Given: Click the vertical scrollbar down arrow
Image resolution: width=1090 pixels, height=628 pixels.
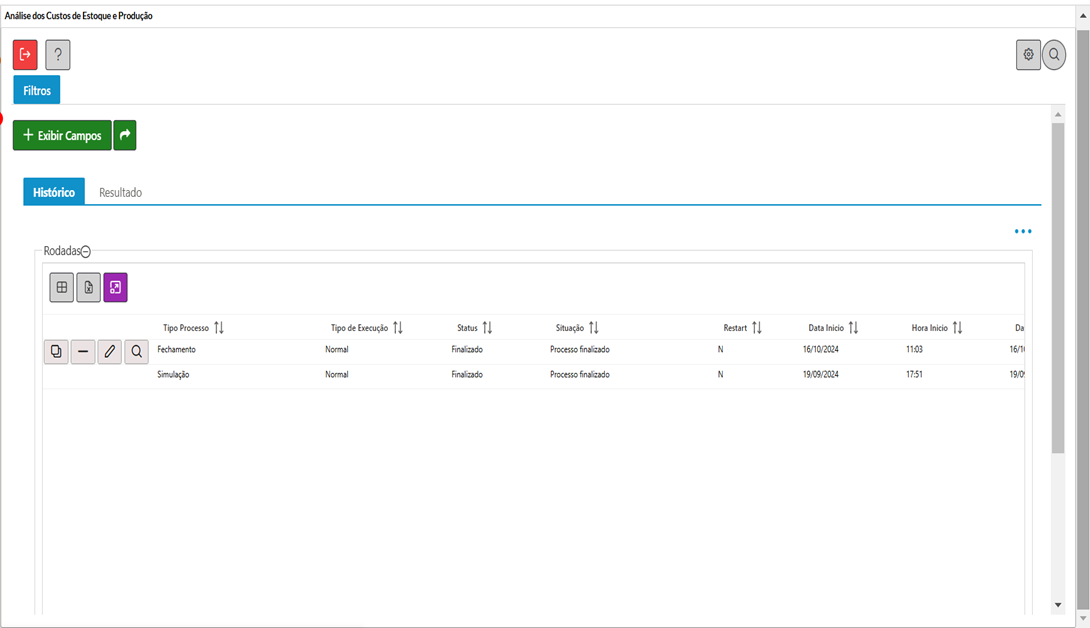Looking at the screenshot, I should tap(1058, 605).
